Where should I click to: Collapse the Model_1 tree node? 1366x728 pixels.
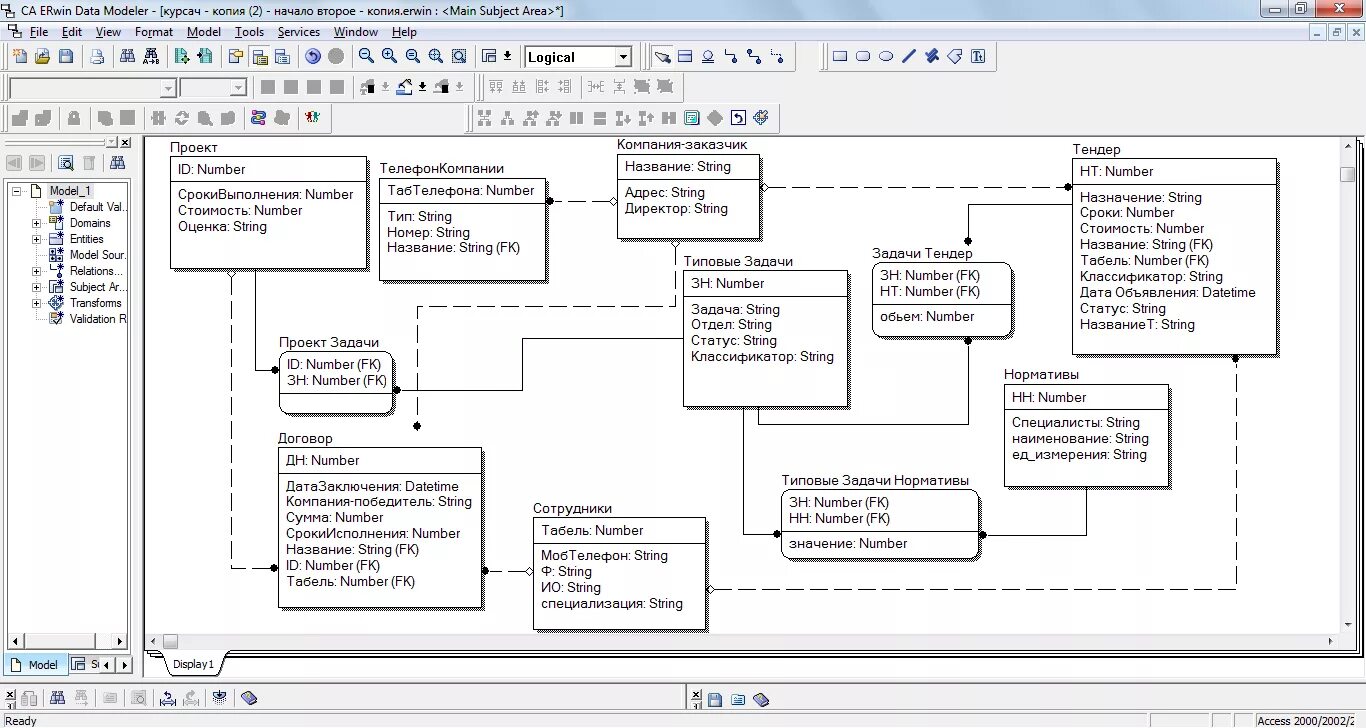(x=17, y=191)
